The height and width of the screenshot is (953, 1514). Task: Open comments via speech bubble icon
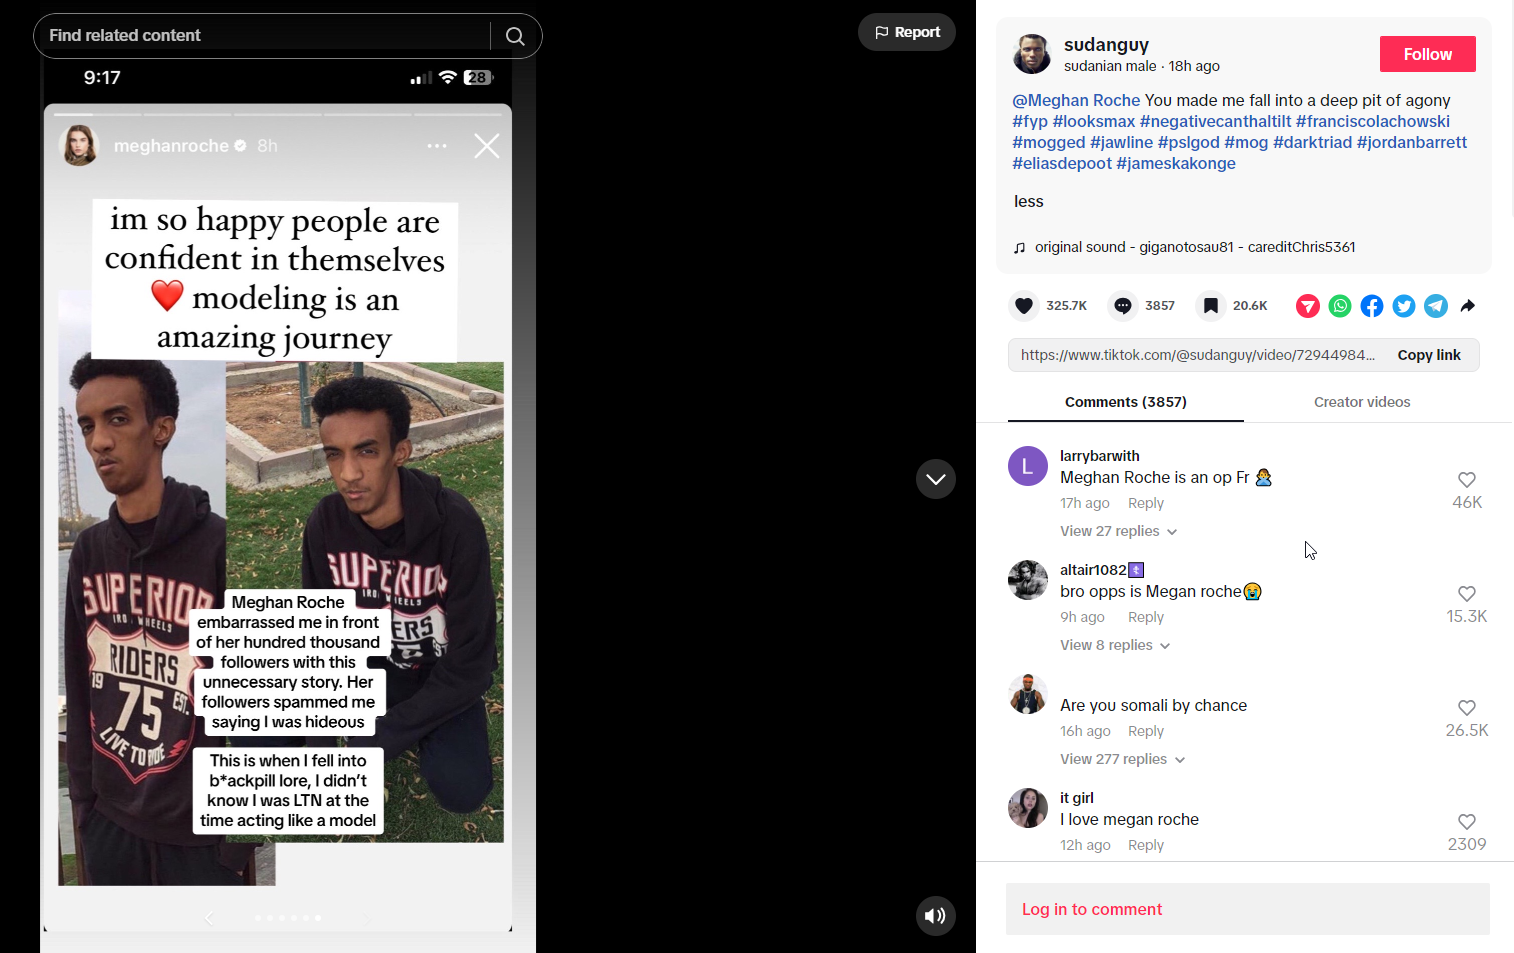(x=1123, y=306)
